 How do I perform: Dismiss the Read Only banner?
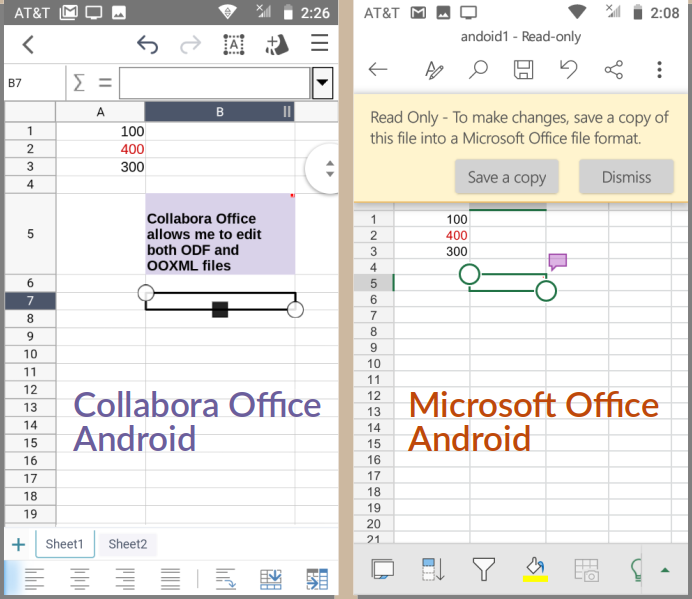pyautogui.click(x=626, y=177)
